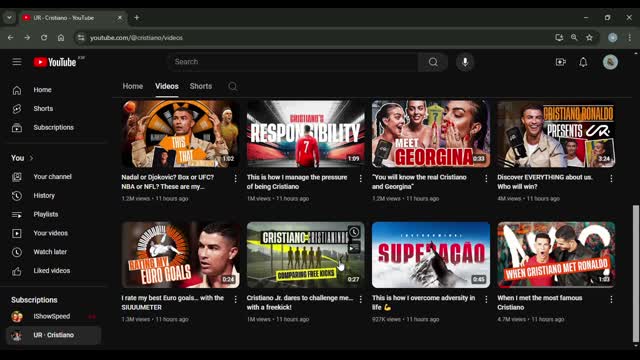Click the install app icon in address bar

coord(559,38)
